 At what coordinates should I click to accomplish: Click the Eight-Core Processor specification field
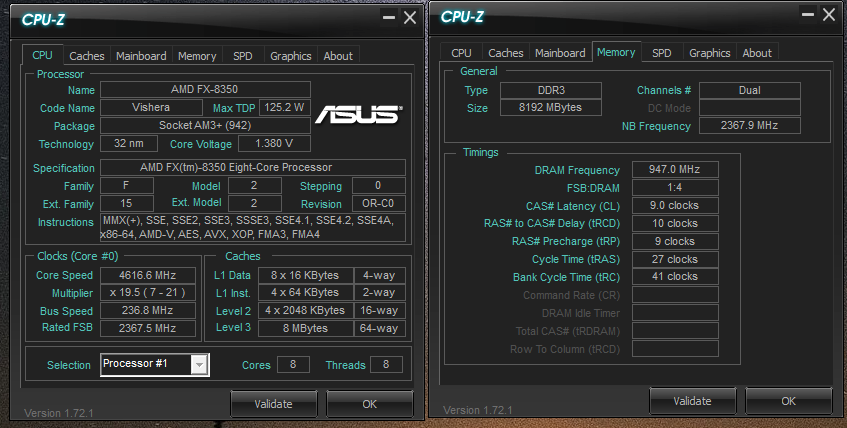tap(253, 168)
